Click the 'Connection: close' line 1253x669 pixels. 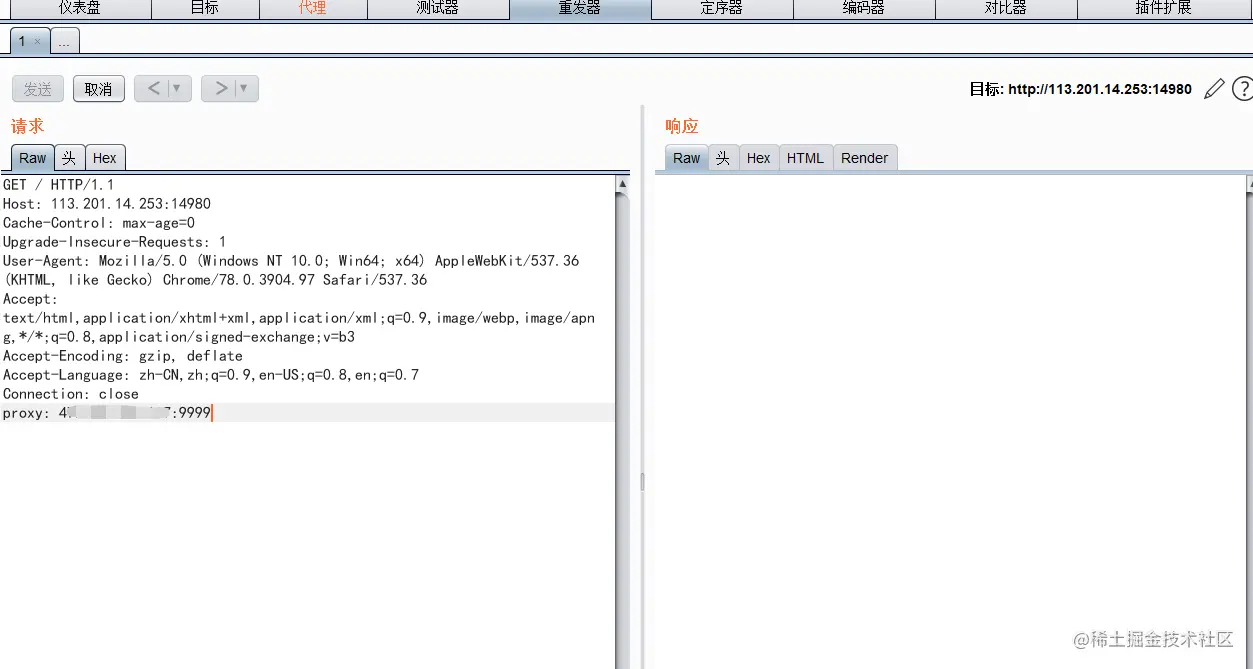pos(70,394)
